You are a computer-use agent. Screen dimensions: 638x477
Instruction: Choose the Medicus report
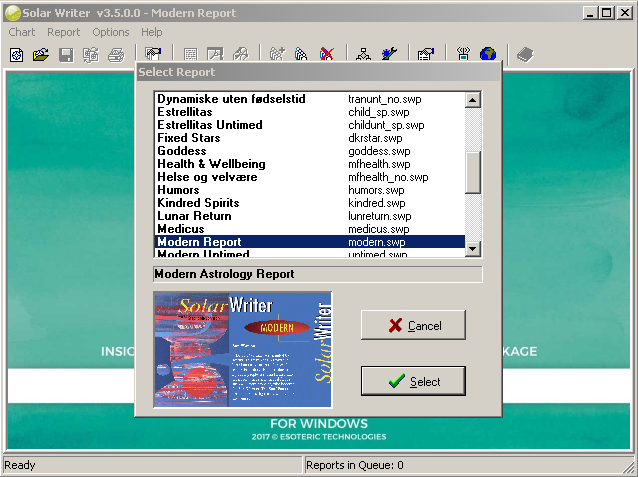click(310, 229)
